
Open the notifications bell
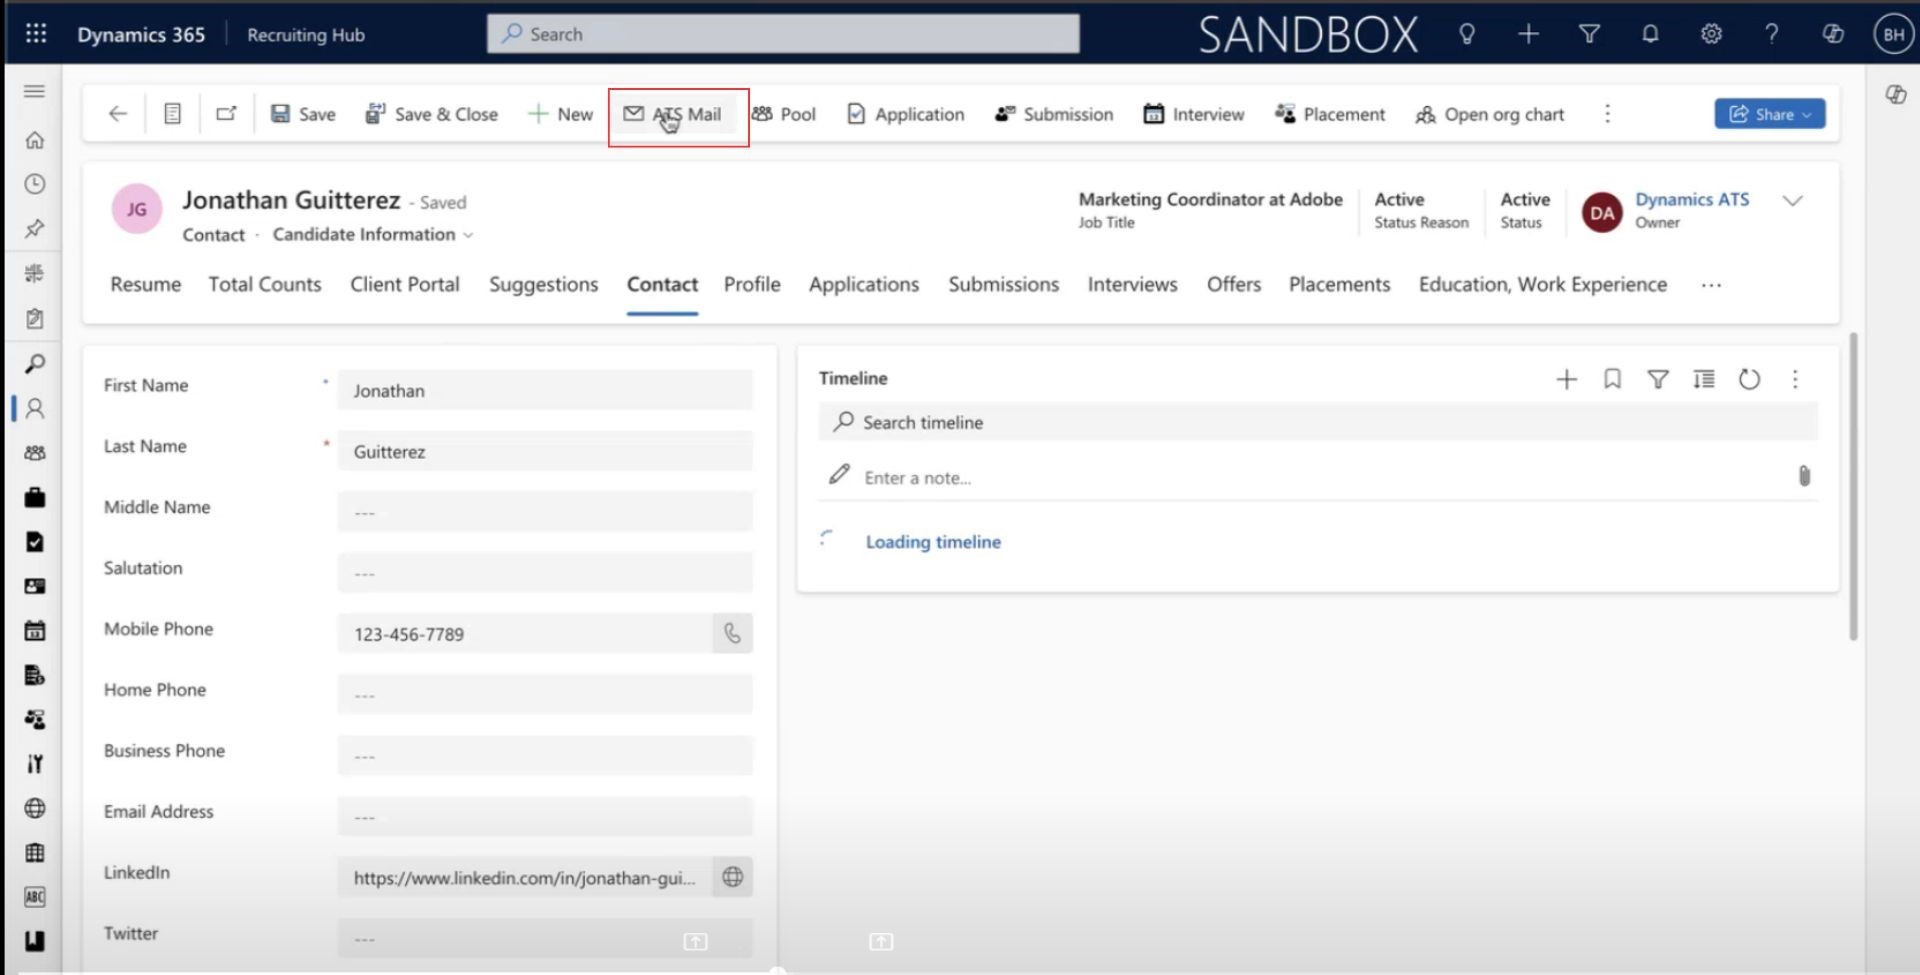[1650, 34]
